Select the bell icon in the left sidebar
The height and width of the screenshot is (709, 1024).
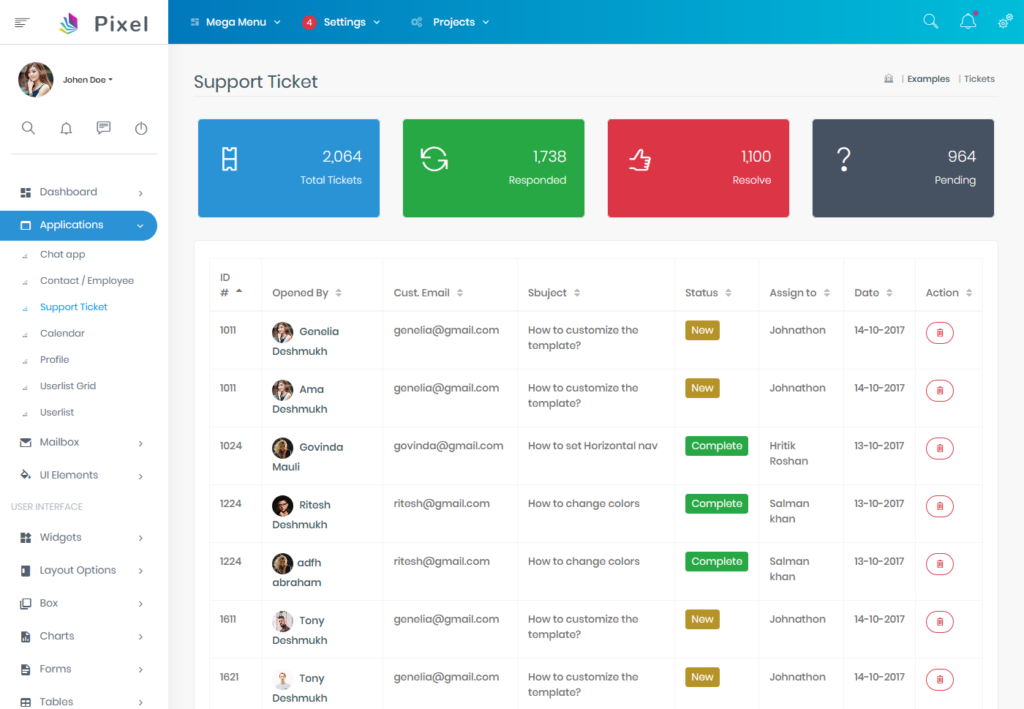[65, 127]
